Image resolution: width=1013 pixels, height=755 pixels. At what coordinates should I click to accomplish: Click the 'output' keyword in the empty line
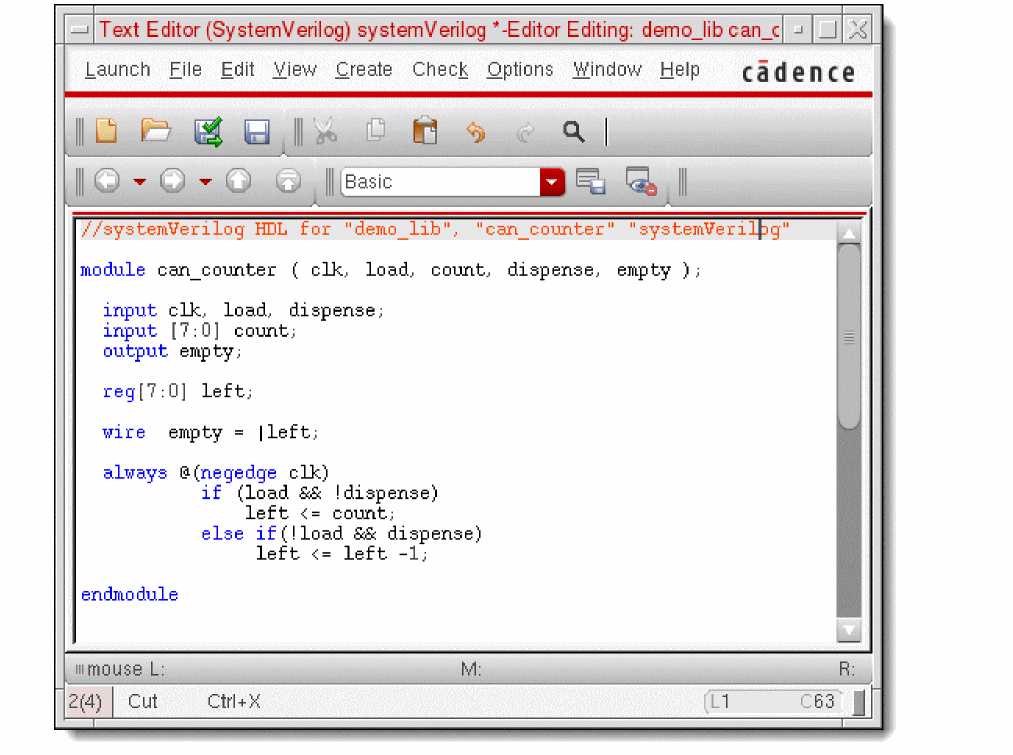click(135, 351)
